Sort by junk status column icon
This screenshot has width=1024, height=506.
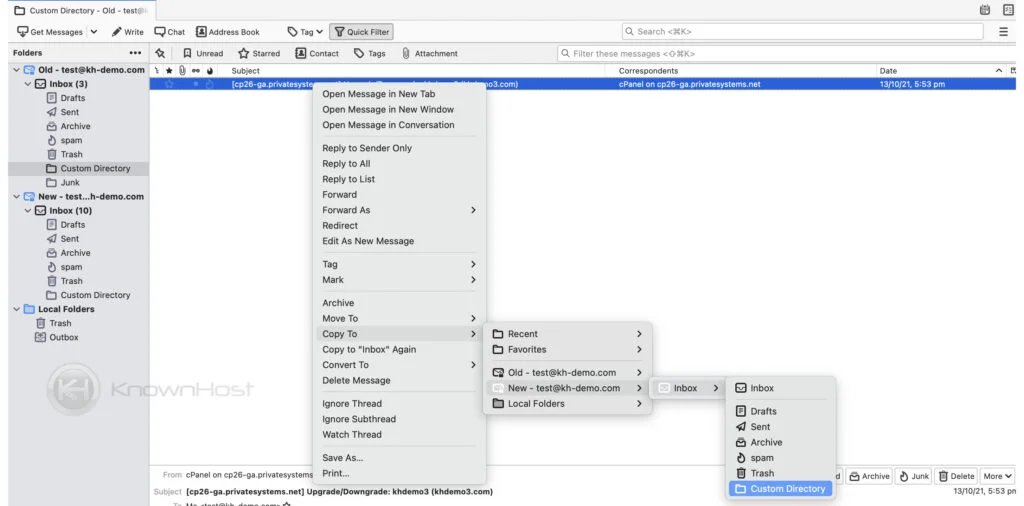[x=210, y=71]
